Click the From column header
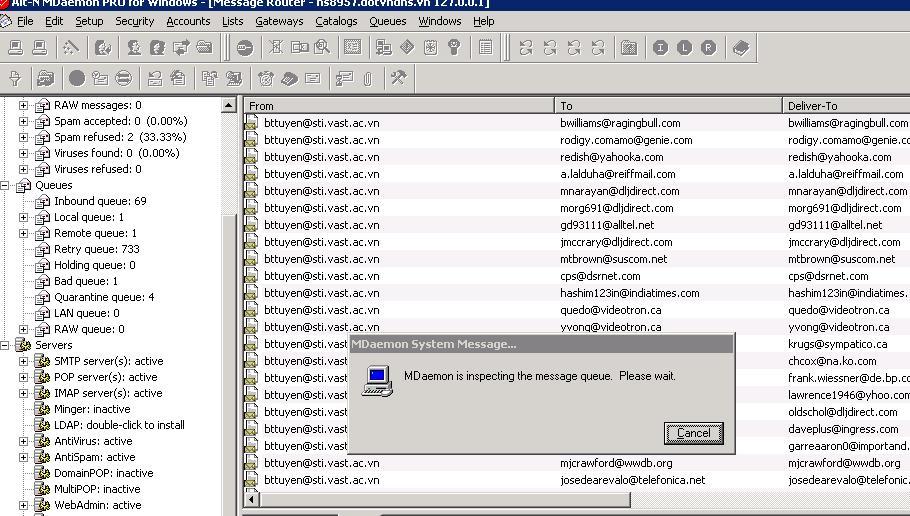Image resolution: width=910 pixels, height=516 pixels. point(399,106)
